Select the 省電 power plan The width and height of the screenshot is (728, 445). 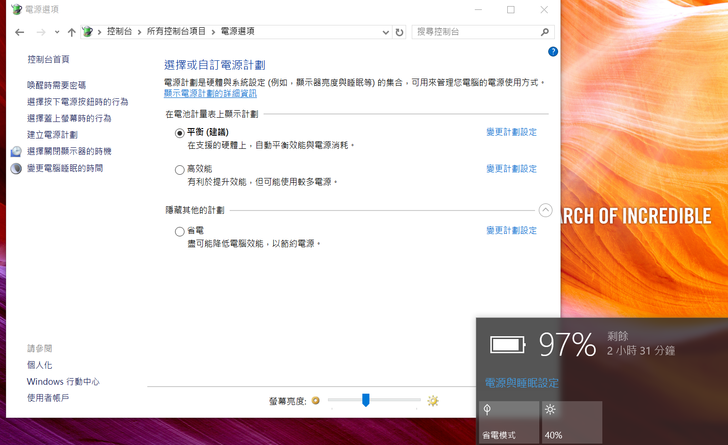pyautogui.click(x=180, y=231)
